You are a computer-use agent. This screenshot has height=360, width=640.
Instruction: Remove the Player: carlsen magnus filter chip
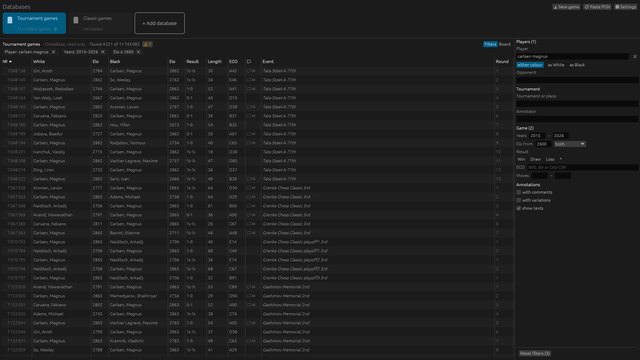(53, 52)
